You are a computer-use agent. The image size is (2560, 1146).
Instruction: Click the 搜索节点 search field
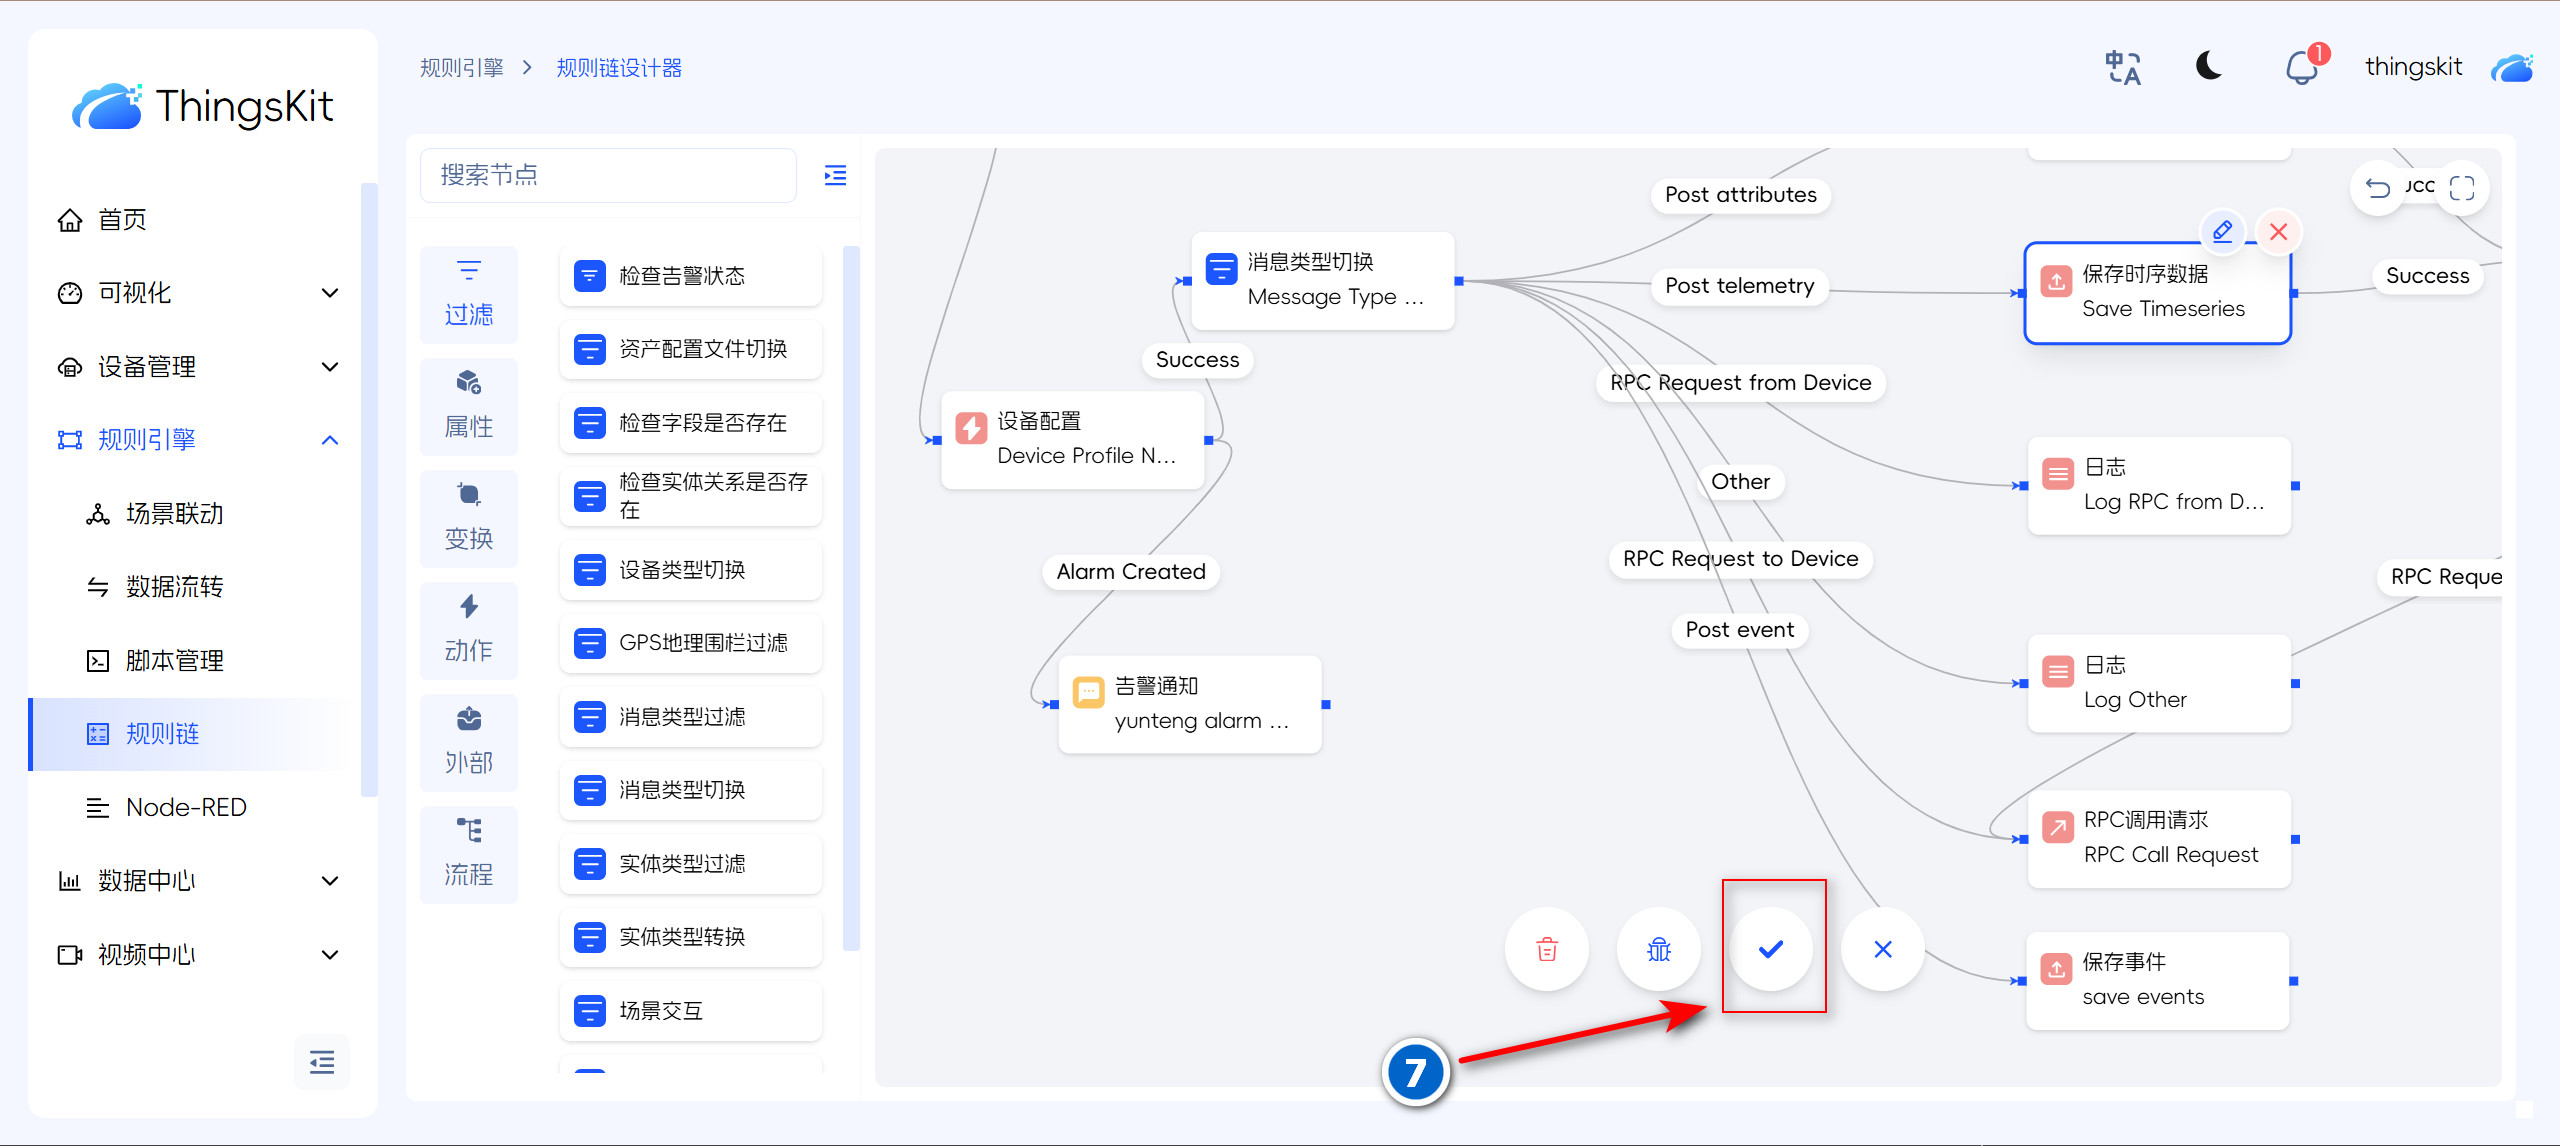point(607,176)
